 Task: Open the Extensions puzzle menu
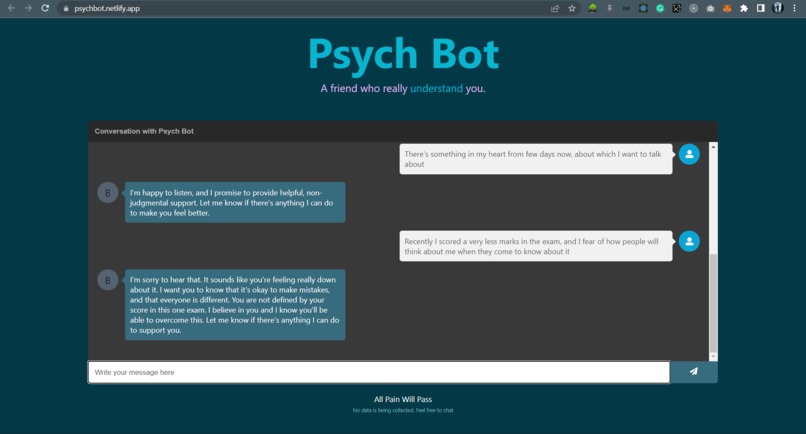coord(744,8)
